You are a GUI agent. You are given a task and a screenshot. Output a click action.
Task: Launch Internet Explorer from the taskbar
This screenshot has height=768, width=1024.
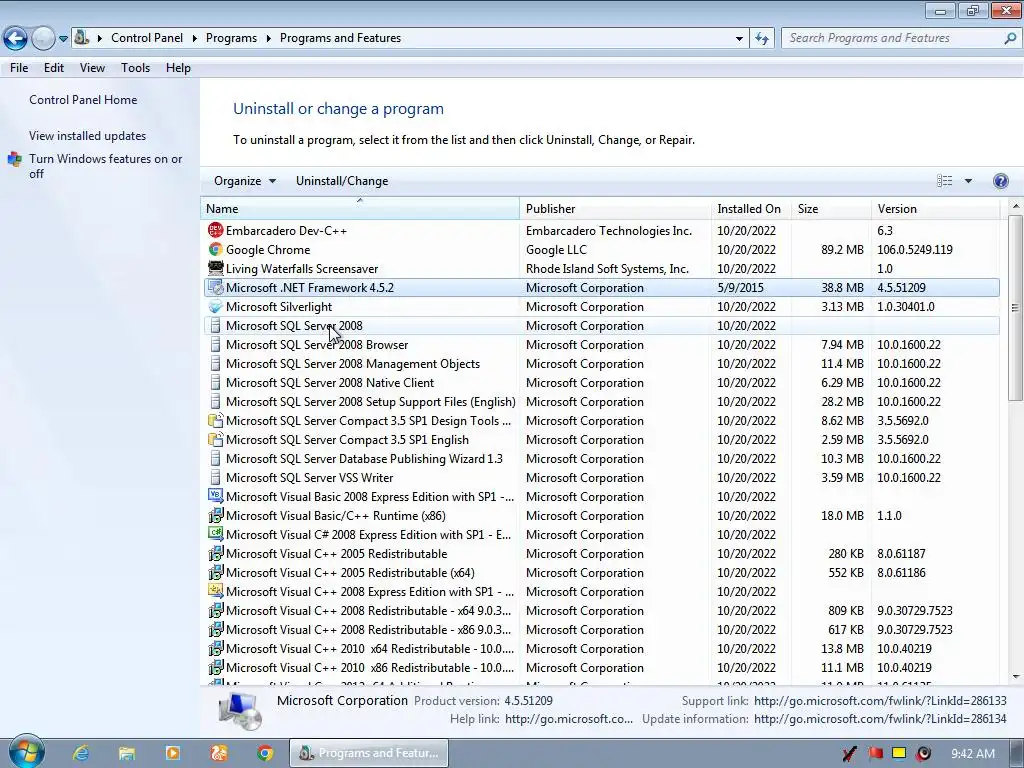pyautogui.click(x=81, y=753)
